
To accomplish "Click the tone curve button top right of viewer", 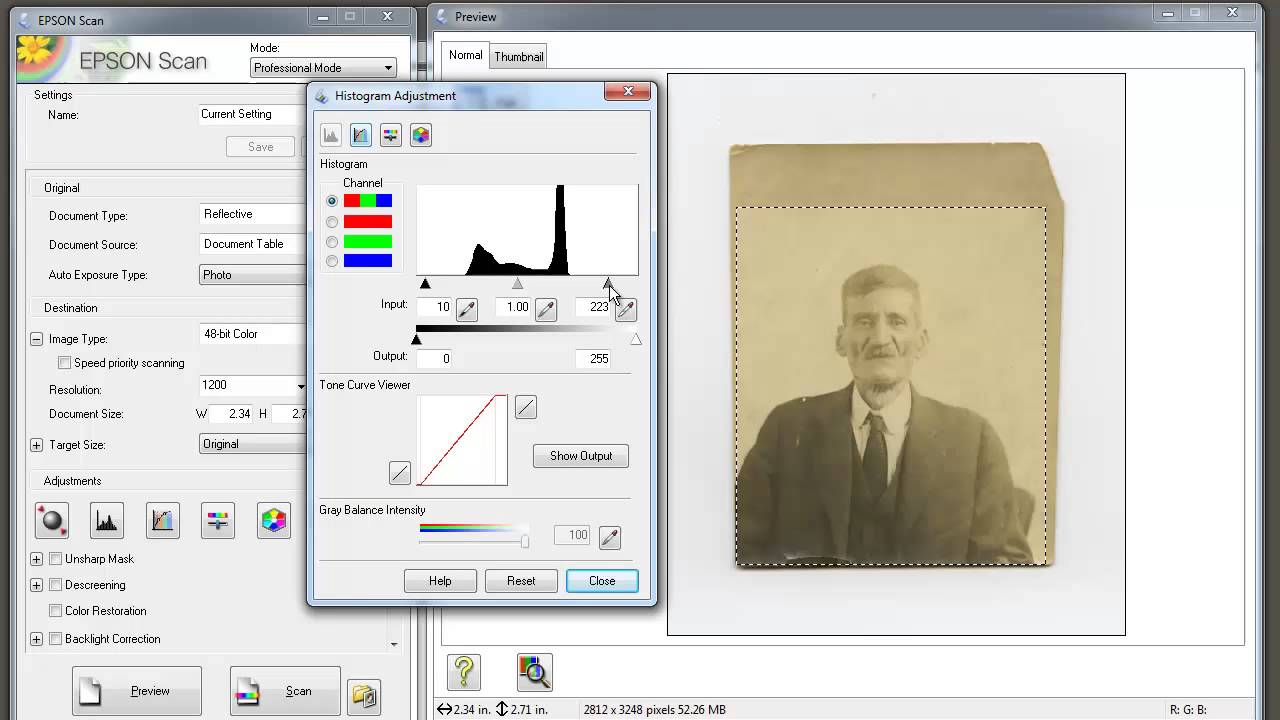I will click(x=525, y=407).
